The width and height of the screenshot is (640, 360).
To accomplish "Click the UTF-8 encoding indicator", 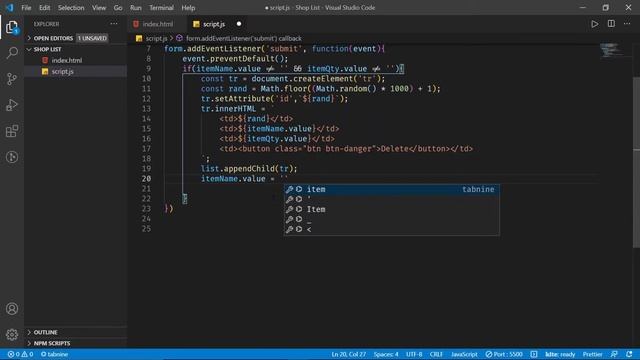I will (x=414, y=354).
